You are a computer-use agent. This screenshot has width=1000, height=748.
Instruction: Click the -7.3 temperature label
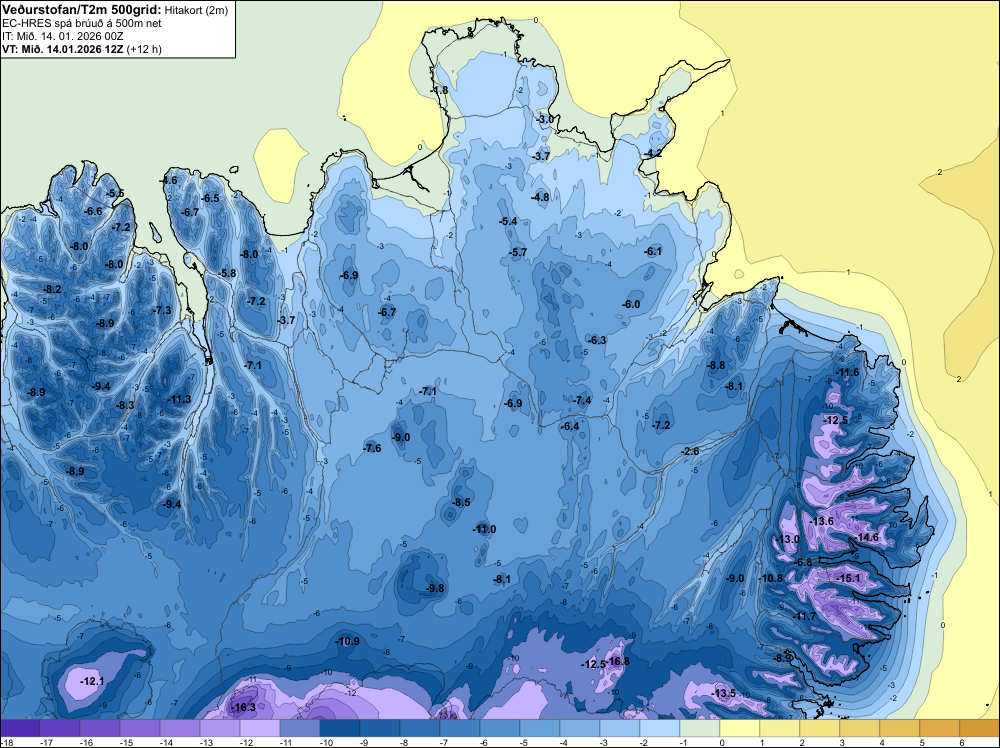tap(163, 310)
